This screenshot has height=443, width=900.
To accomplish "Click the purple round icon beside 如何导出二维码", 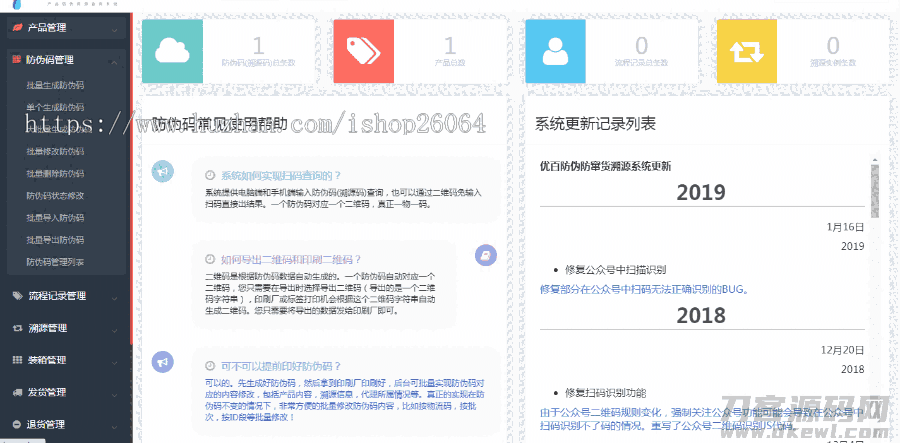I will click(x=486, y=255).
